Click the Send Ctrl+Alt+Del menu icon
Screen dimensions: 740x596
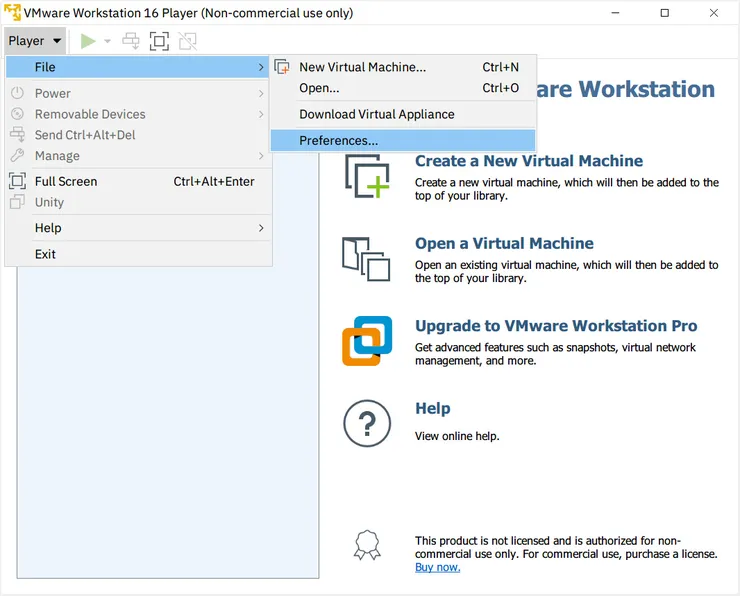click(x=17, y=134)
